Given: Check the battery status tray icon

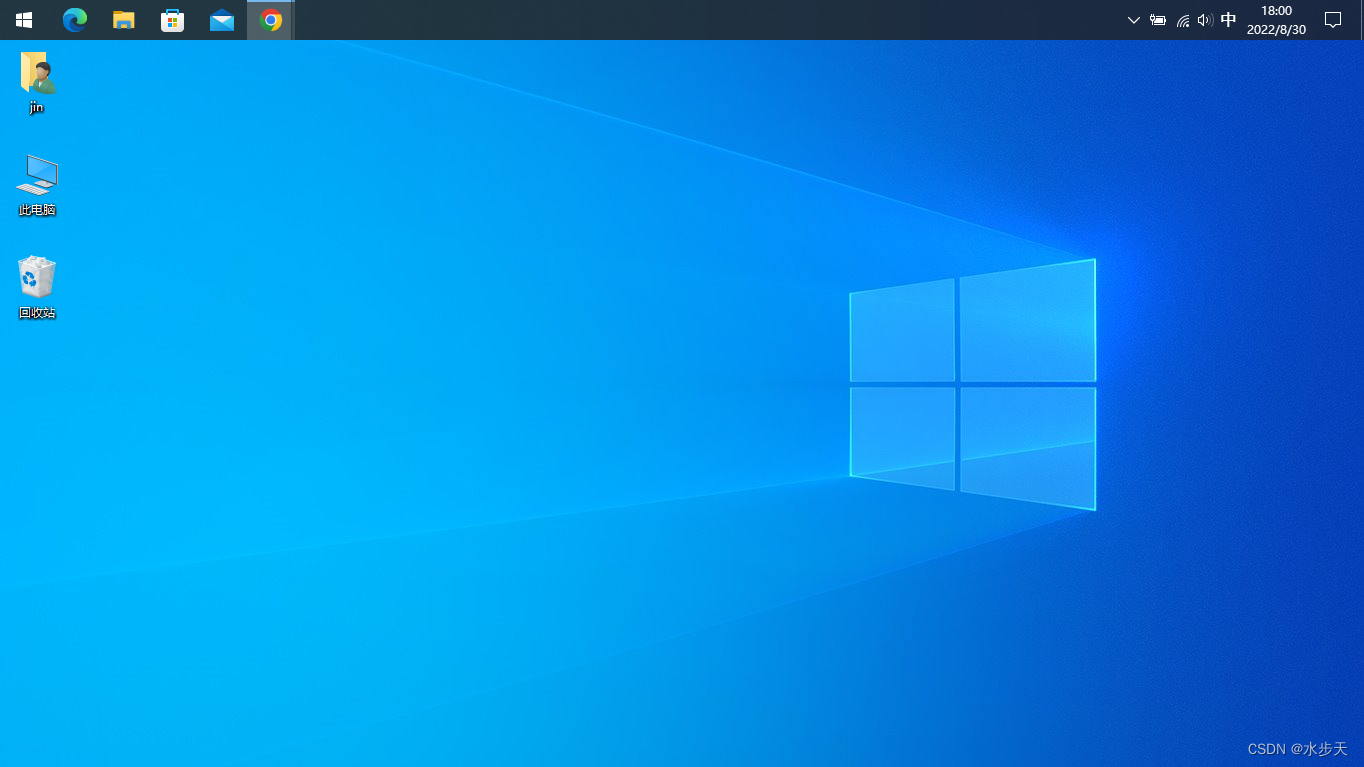Looking at the screenshot, I should point(1158,20).
